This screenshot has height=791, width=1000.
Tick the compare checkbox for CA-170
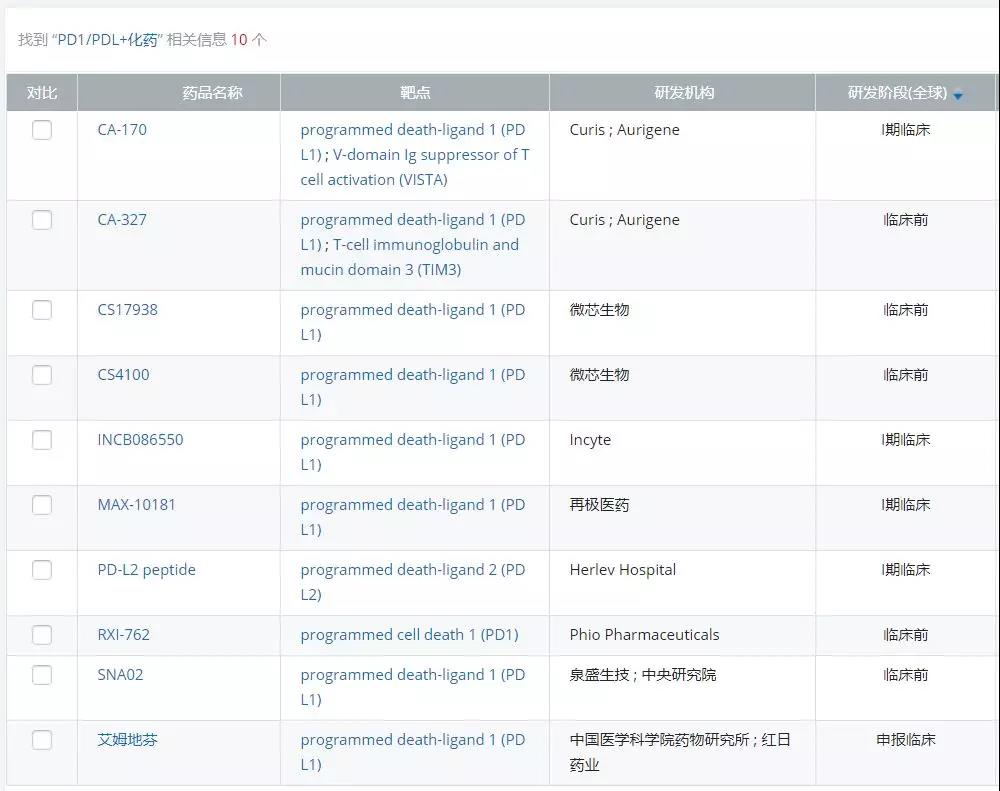42,129
